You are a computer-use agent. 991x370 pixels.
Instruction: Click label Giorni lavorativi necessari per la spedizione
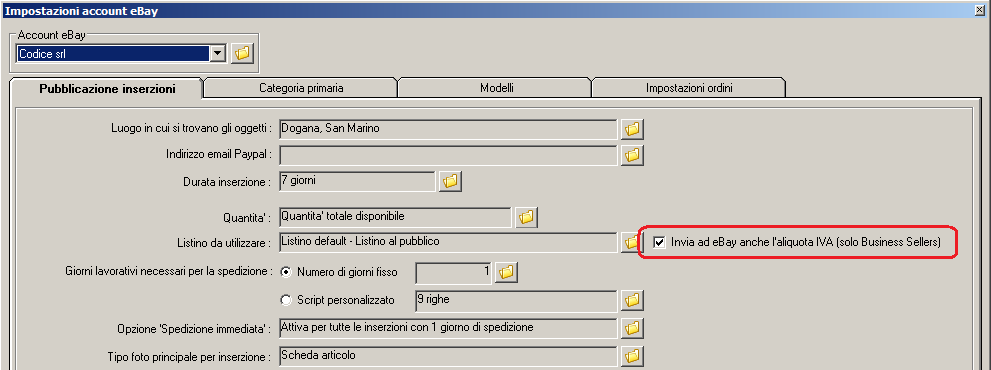click(x=169, y=271)
